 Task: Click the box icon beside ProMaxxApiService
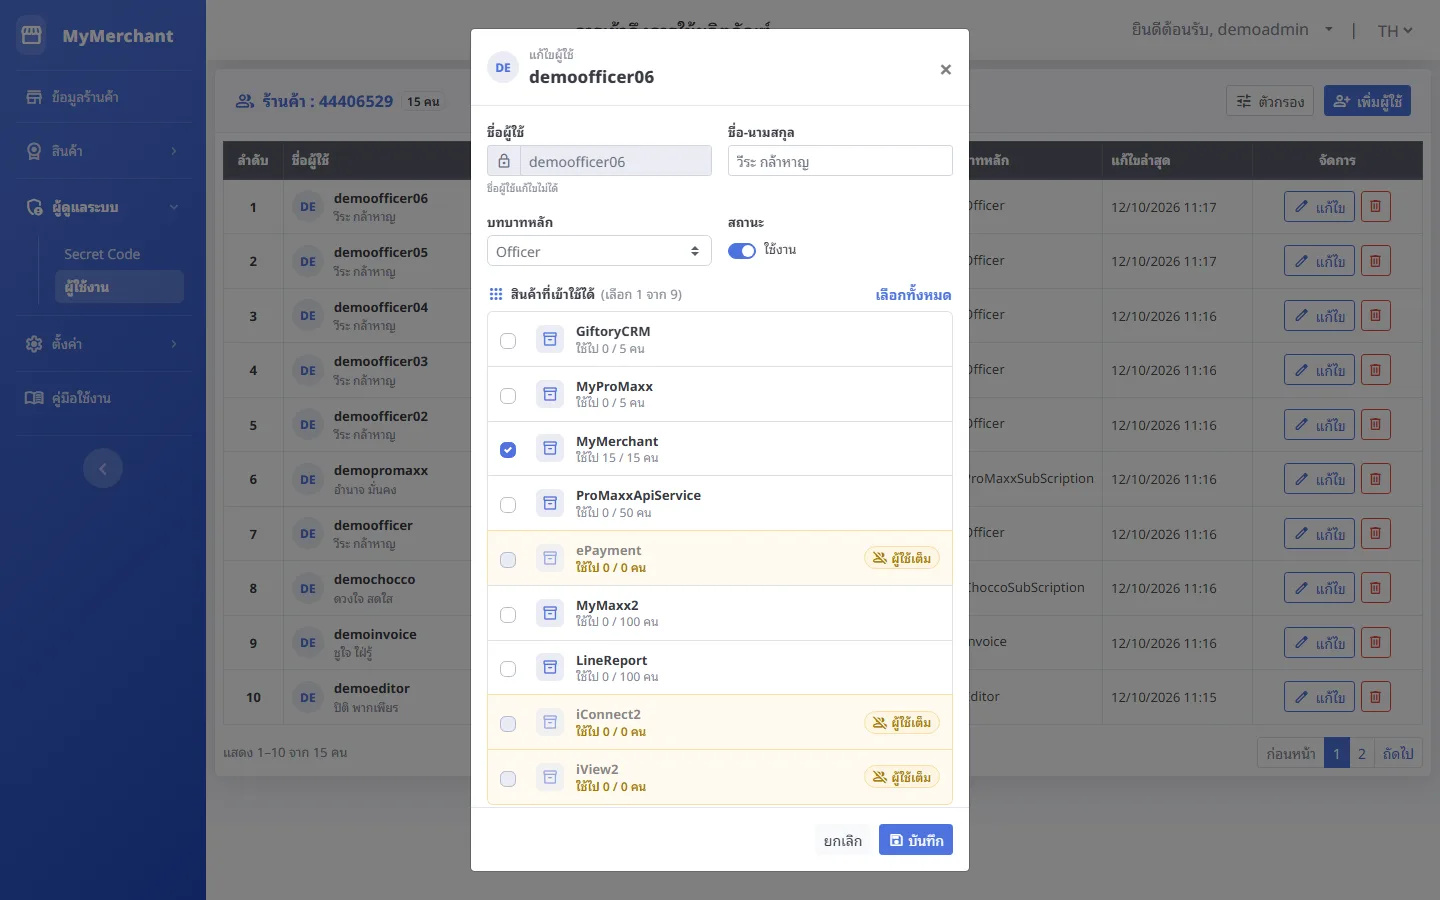(550, 503)
